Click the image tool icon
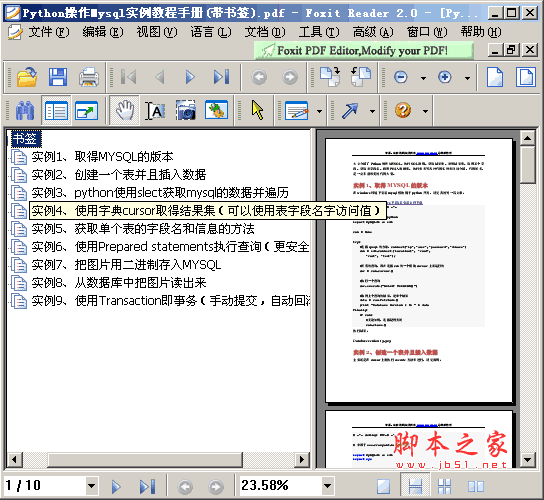 pos(216,110)
